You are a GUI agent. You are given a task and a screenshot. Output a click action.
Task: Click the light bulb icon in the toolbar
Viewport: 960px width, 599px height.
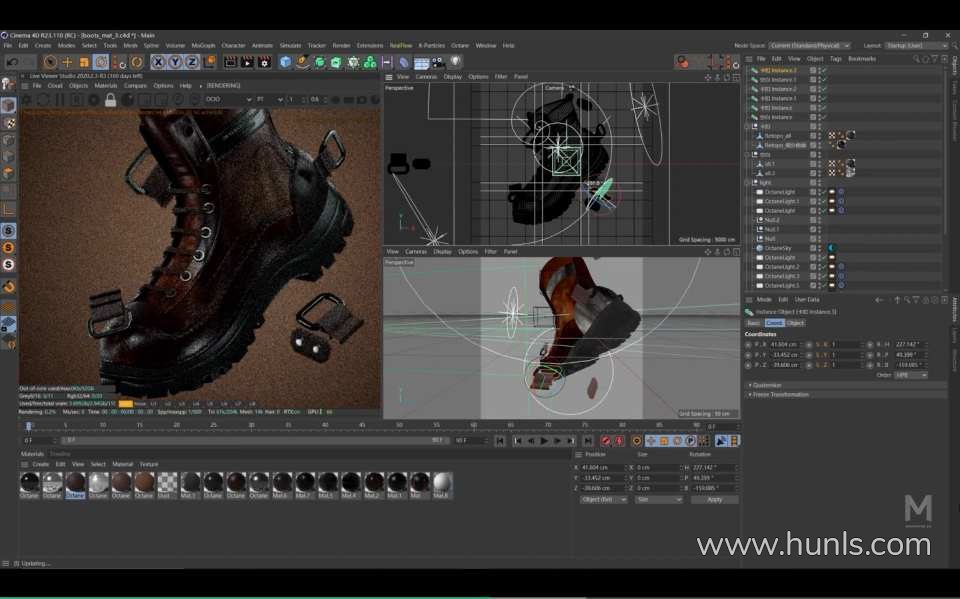(455, 62)
